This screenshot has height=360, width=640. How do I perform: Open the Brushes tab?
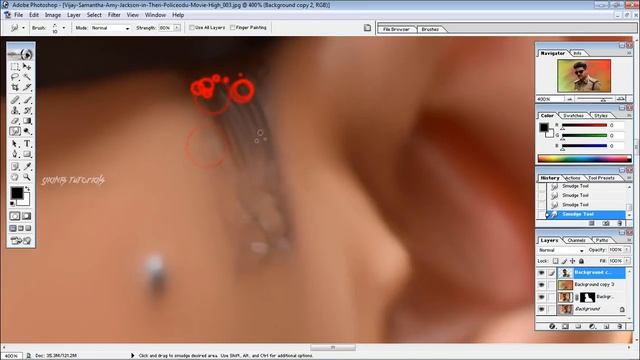(x=430, y=29)
